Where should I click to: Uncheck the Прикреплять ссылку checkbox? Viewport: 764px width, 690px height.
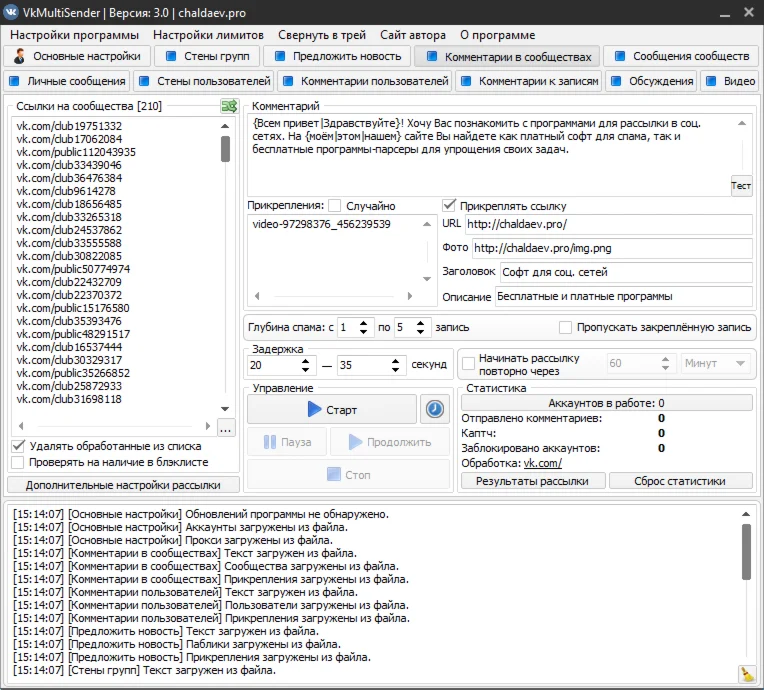click(x=449, y=205)
